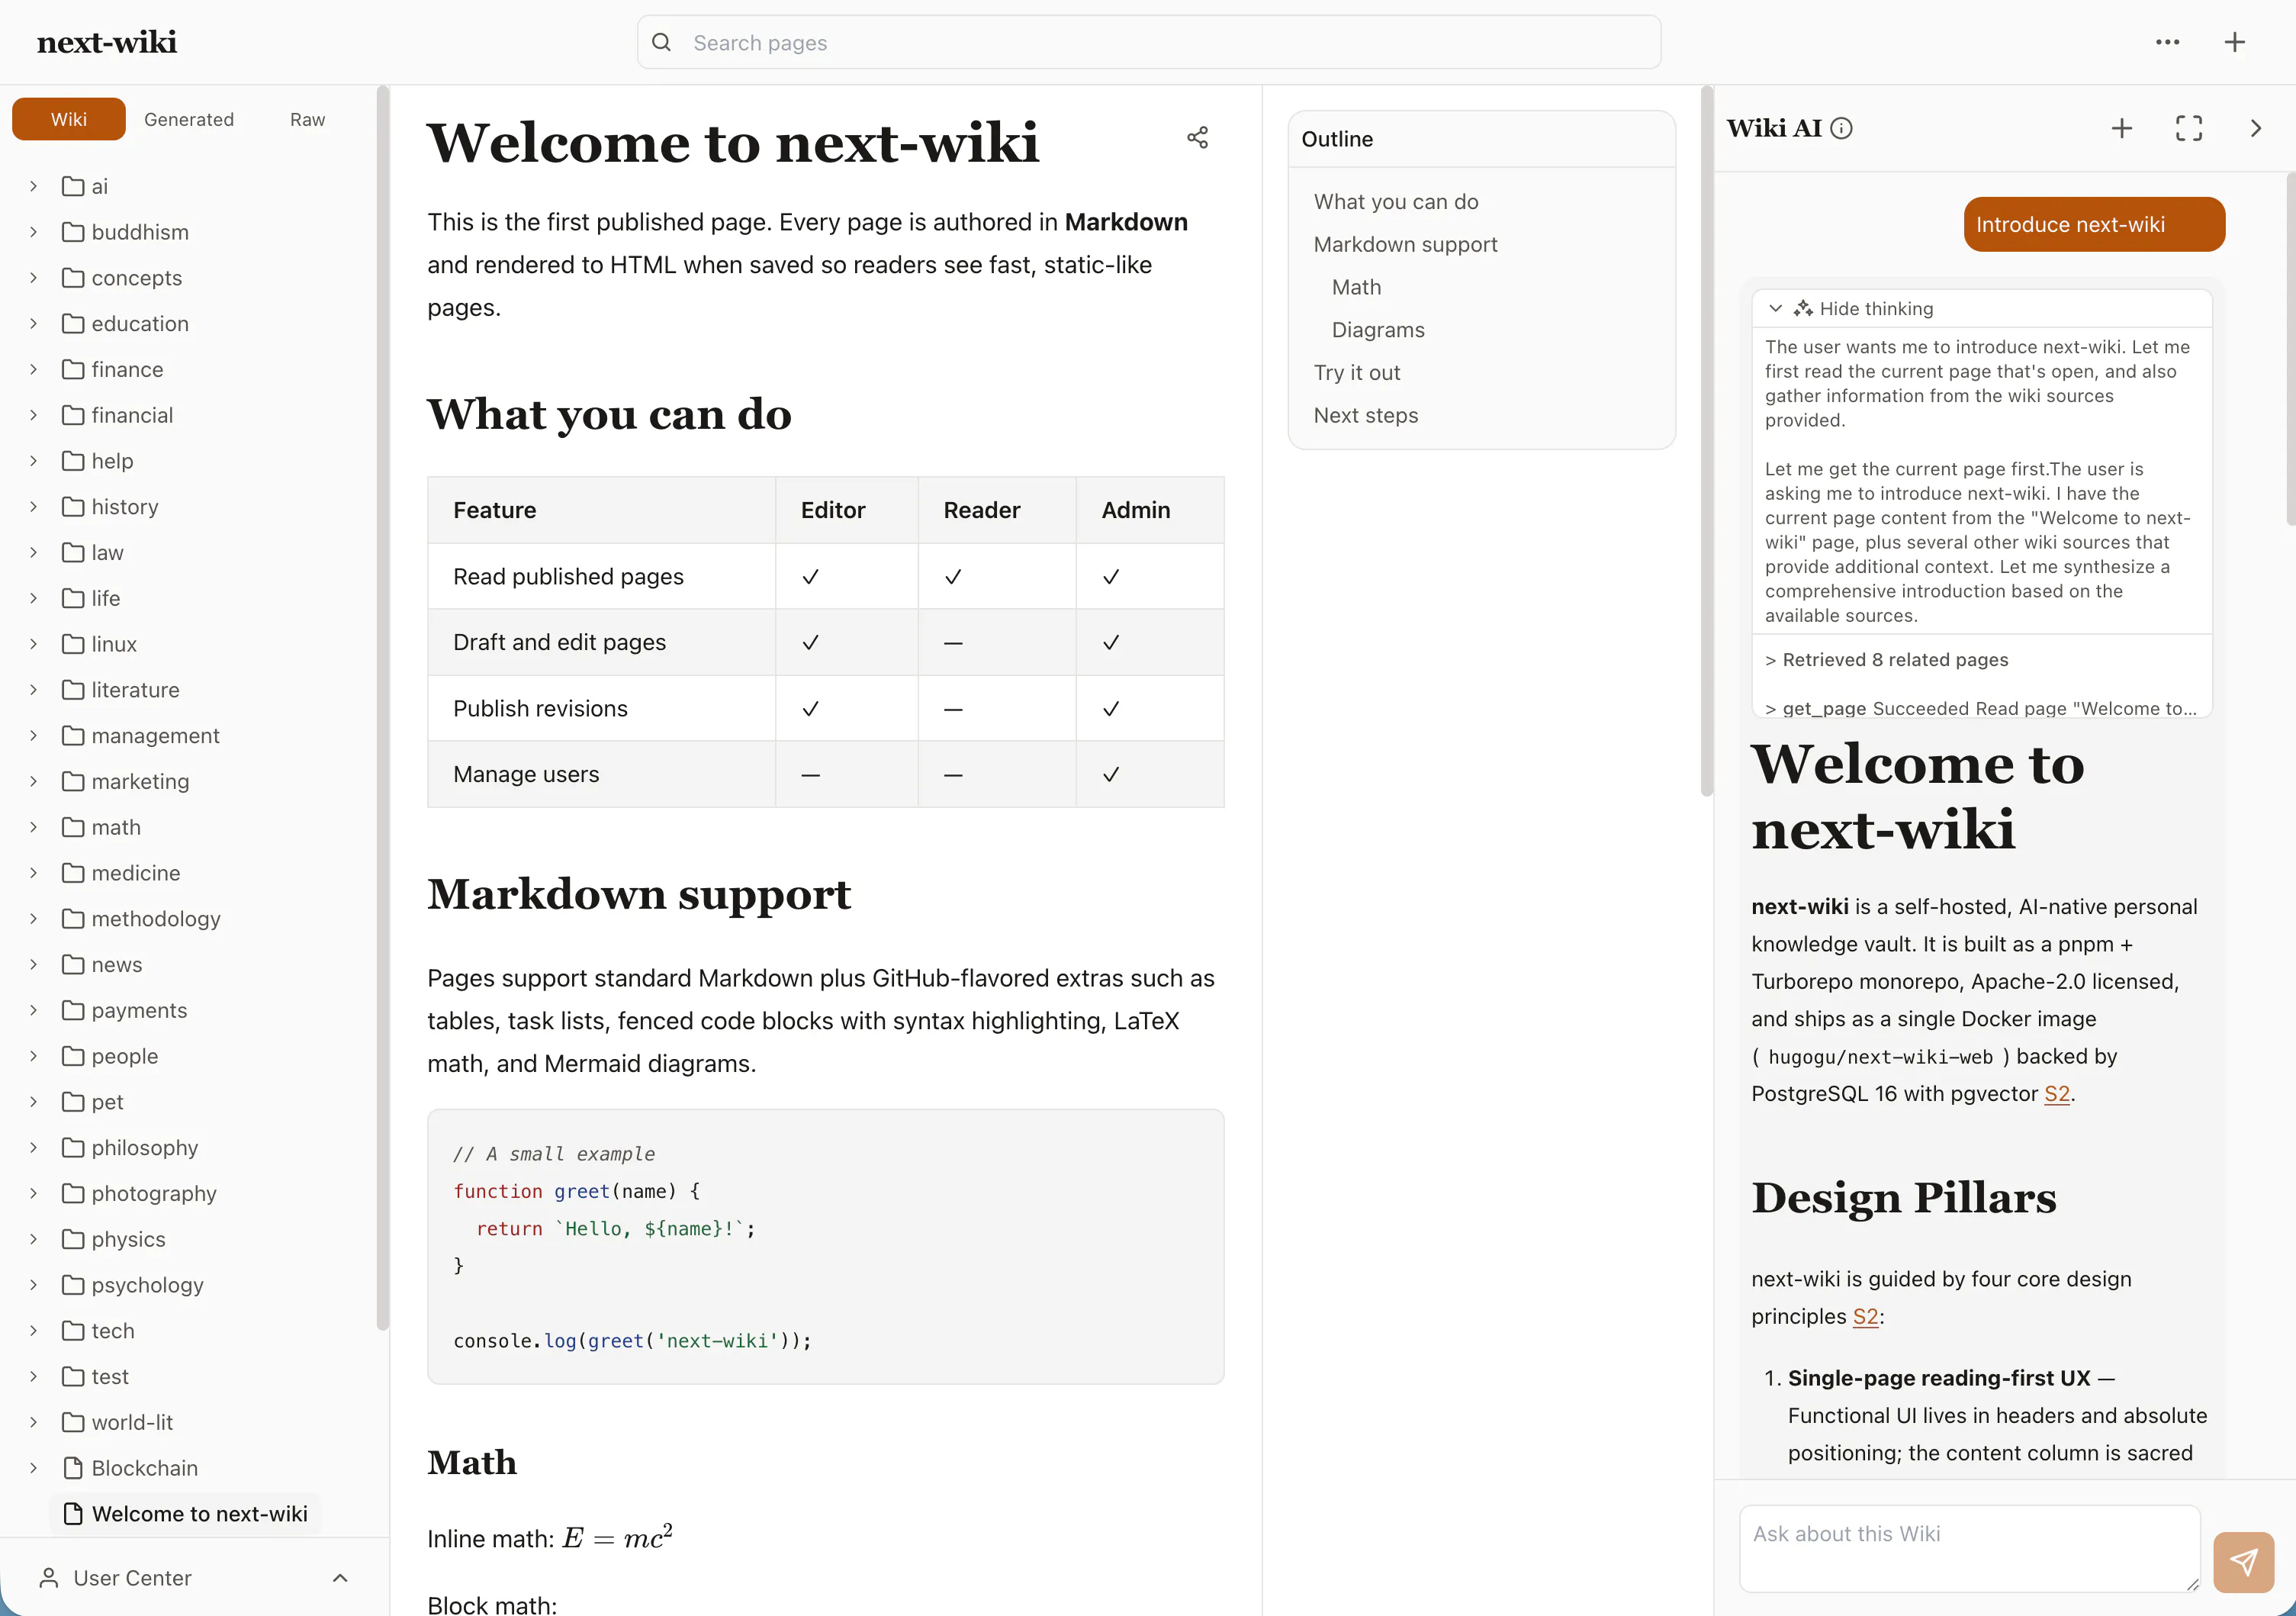Jump to Next steps in Outline
The width and height of the screenshot is (2296, 1616).
click(x=1366, y=415)
